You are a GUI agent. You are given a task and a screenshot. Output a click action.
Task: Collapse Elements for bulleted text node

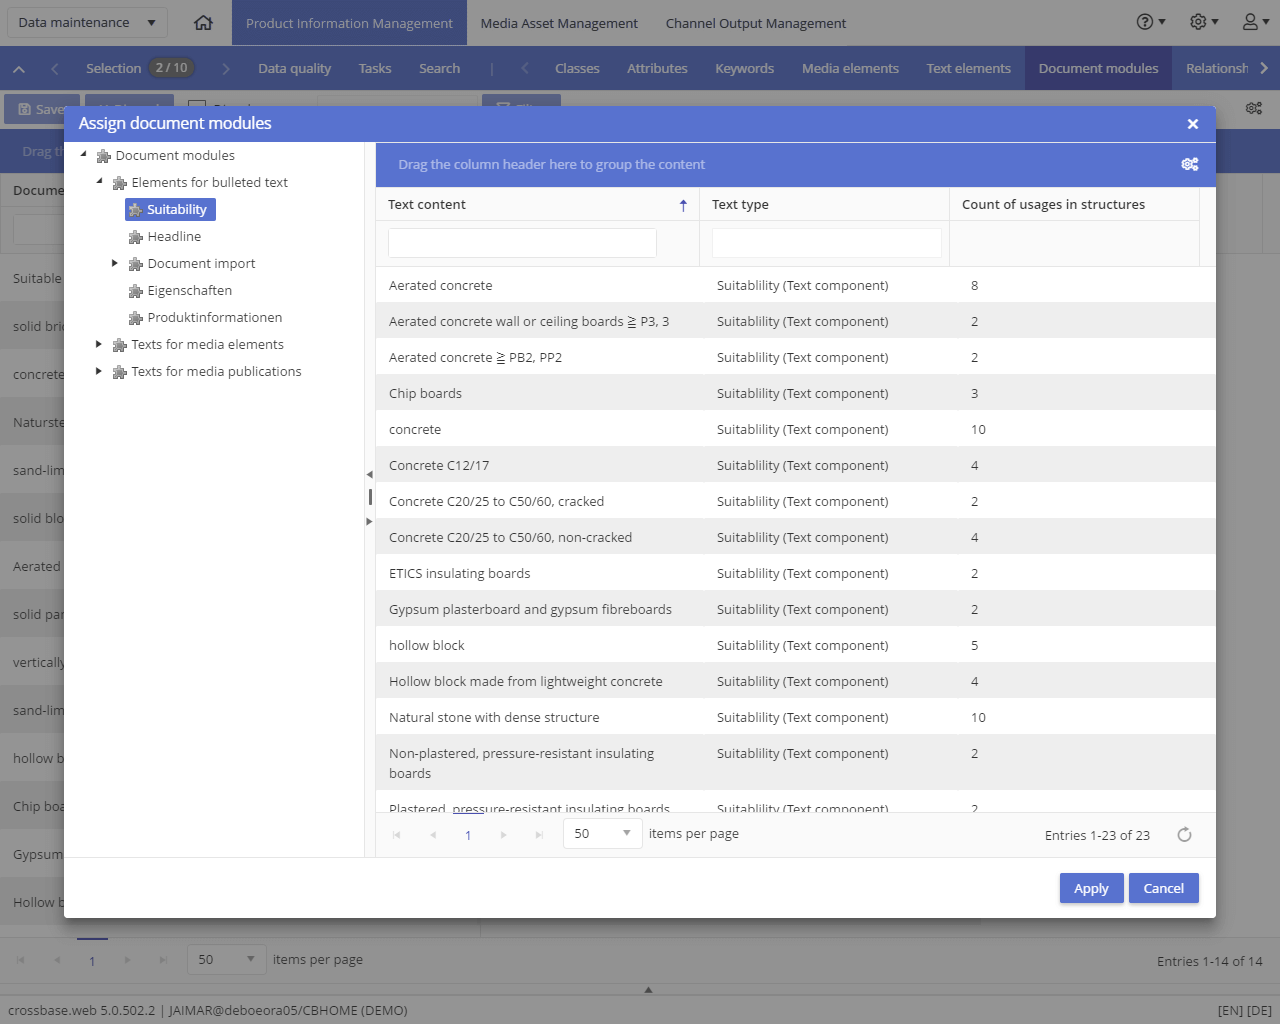click(x=99, y=182)
